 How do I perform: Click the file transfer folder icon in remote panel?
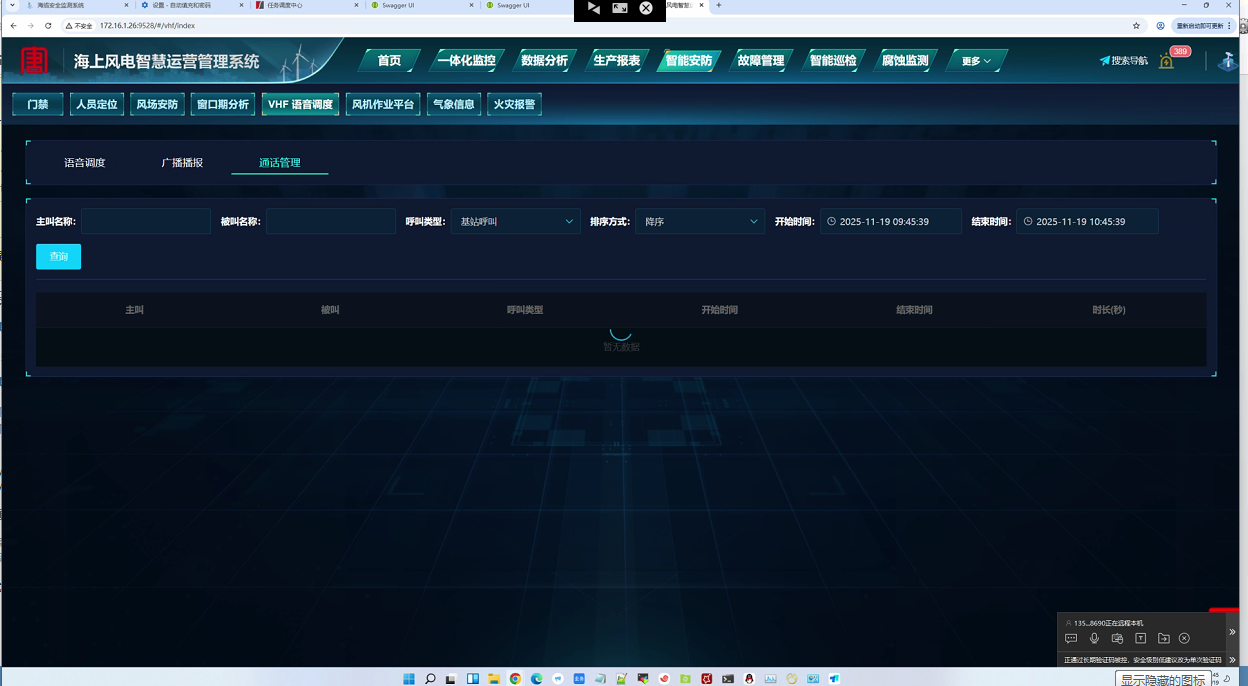1163,638
